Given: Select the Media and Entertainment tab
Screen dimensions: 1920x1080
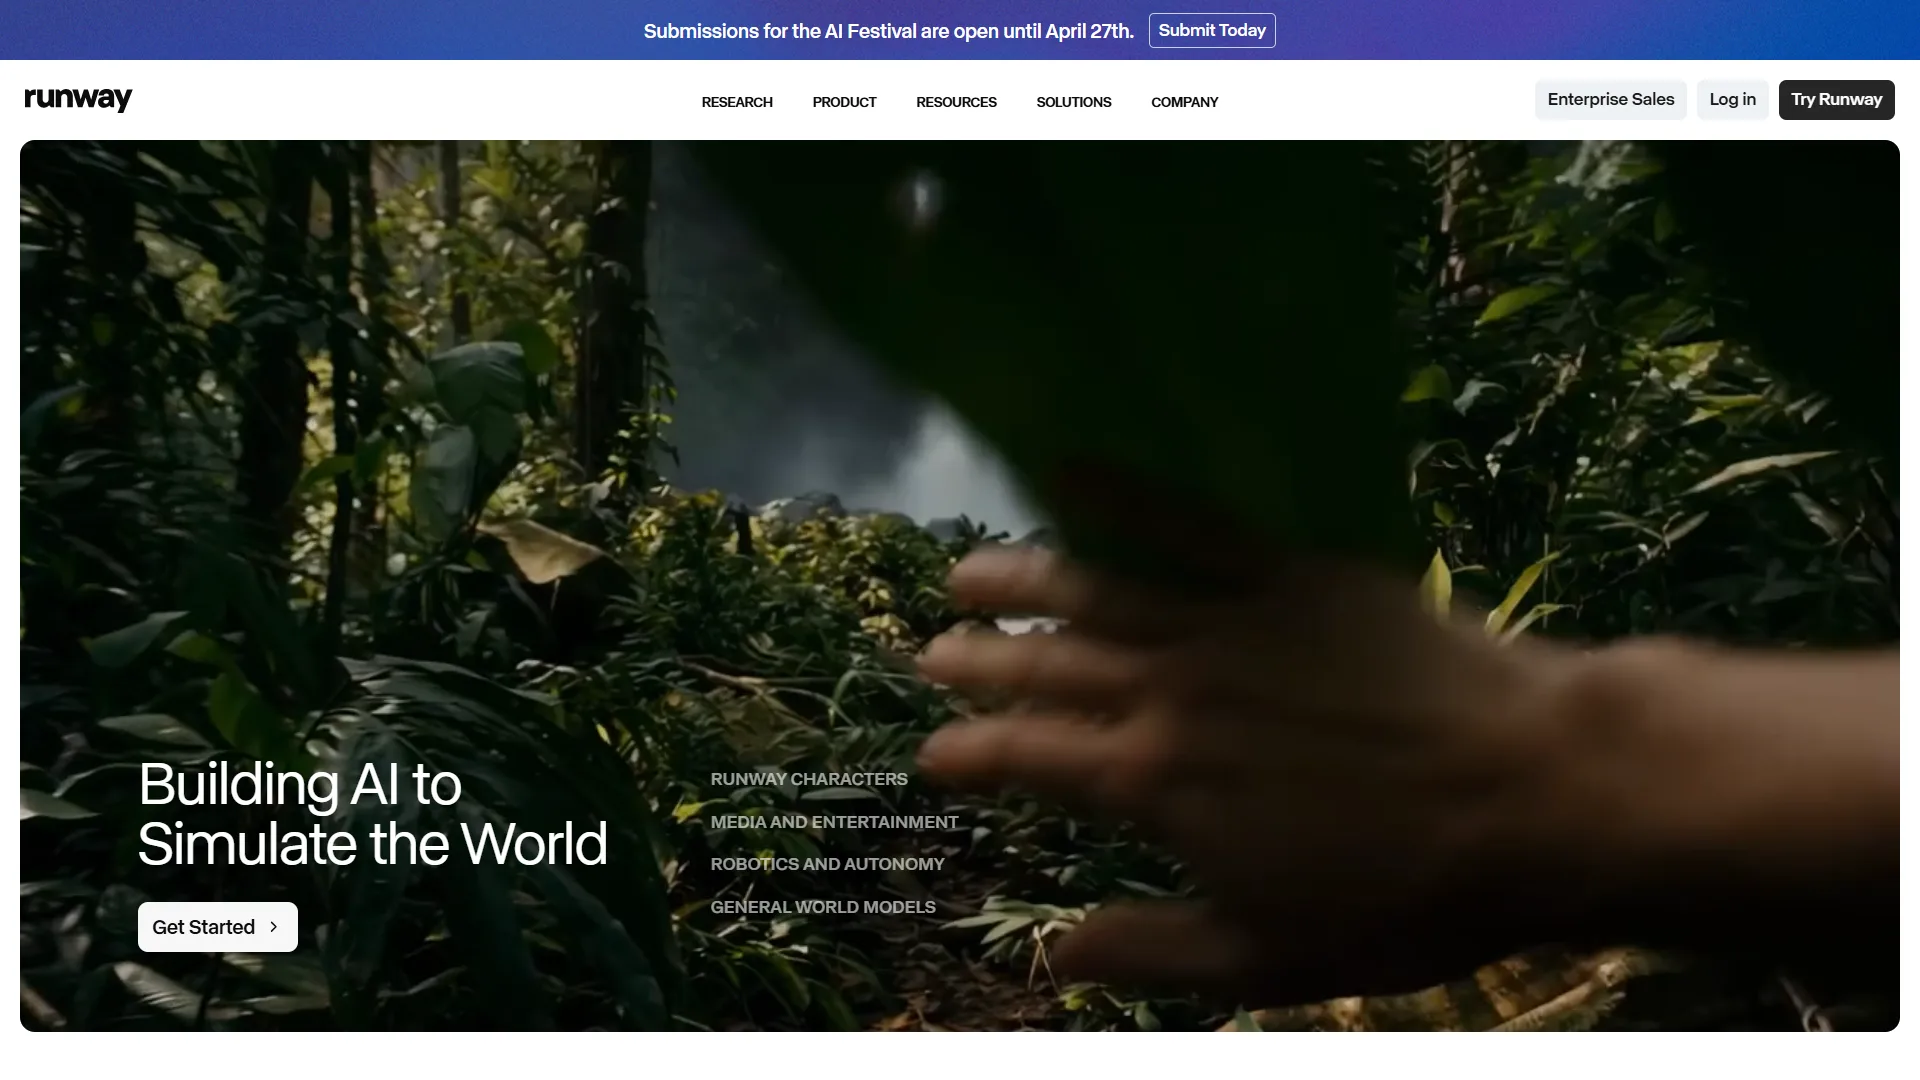Looking at the screenshot, I should (x=834, y=822).
